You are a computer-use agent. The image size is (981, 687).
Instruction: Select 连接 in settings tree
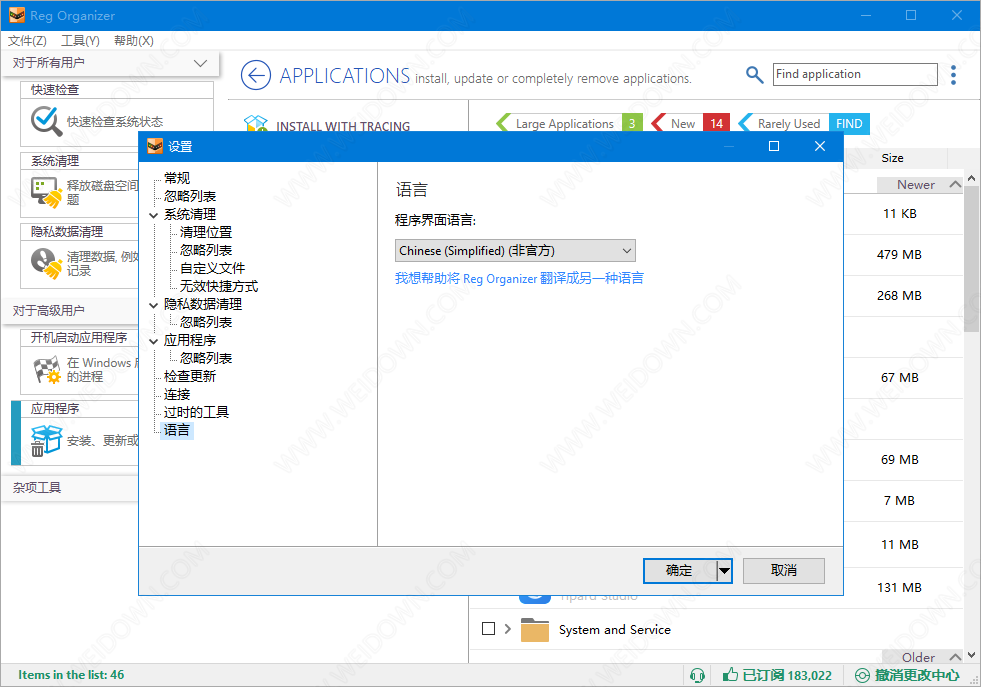pyautogui.click(x=177, y=395)
